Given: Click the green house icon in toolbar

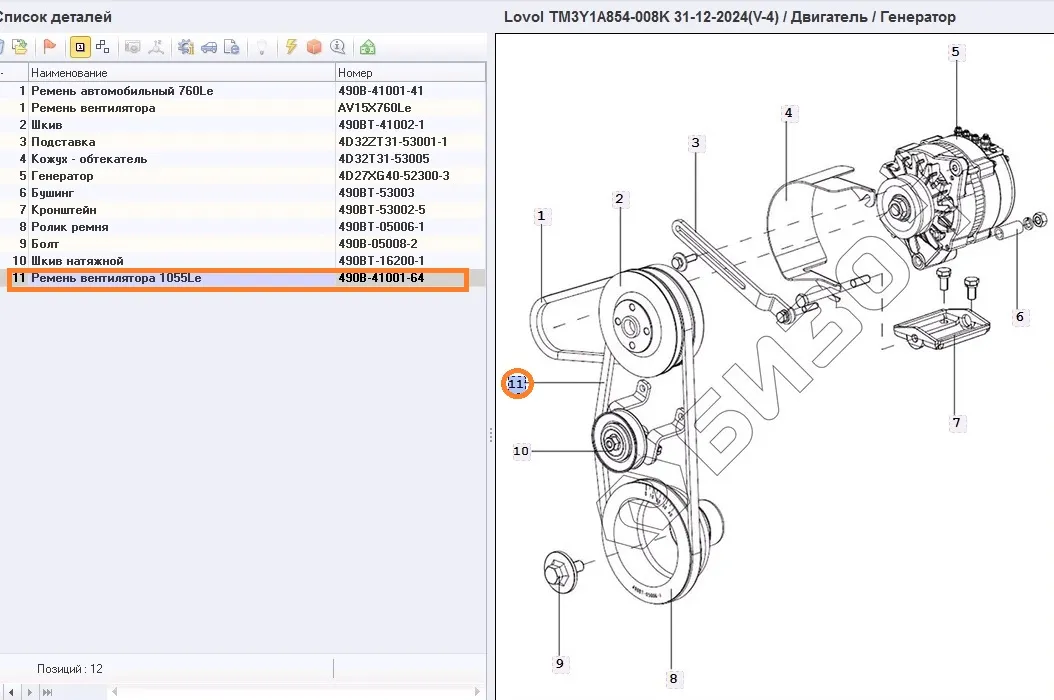Looking at the screenshot, I should click(x=368, y=47).
